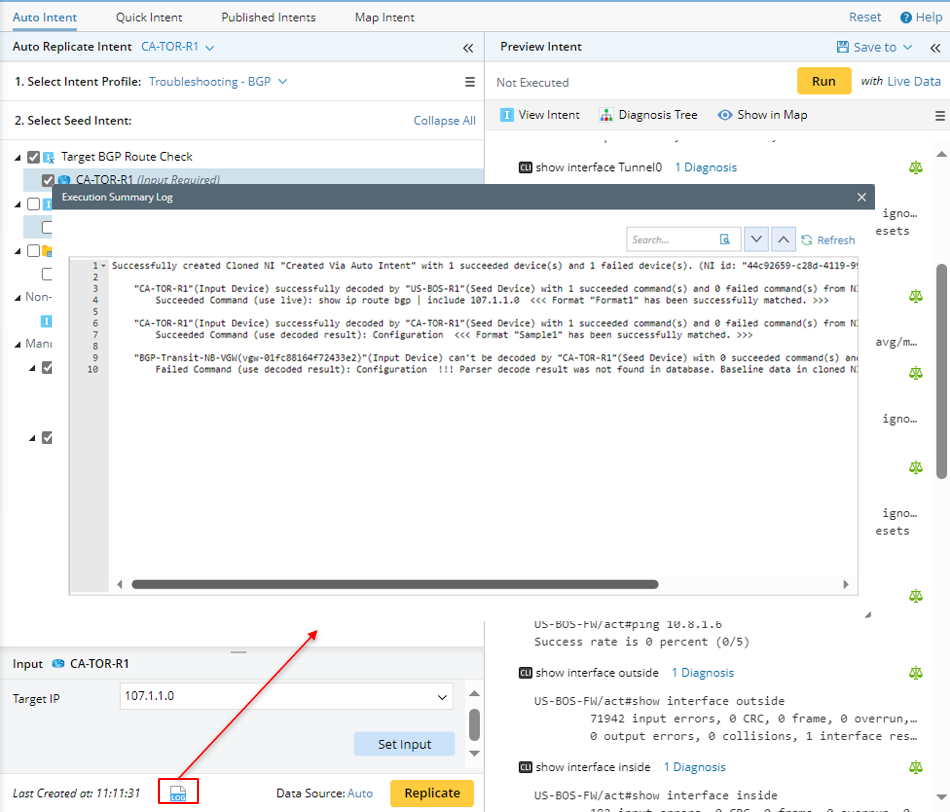Expand the Non- tree group

18,298
